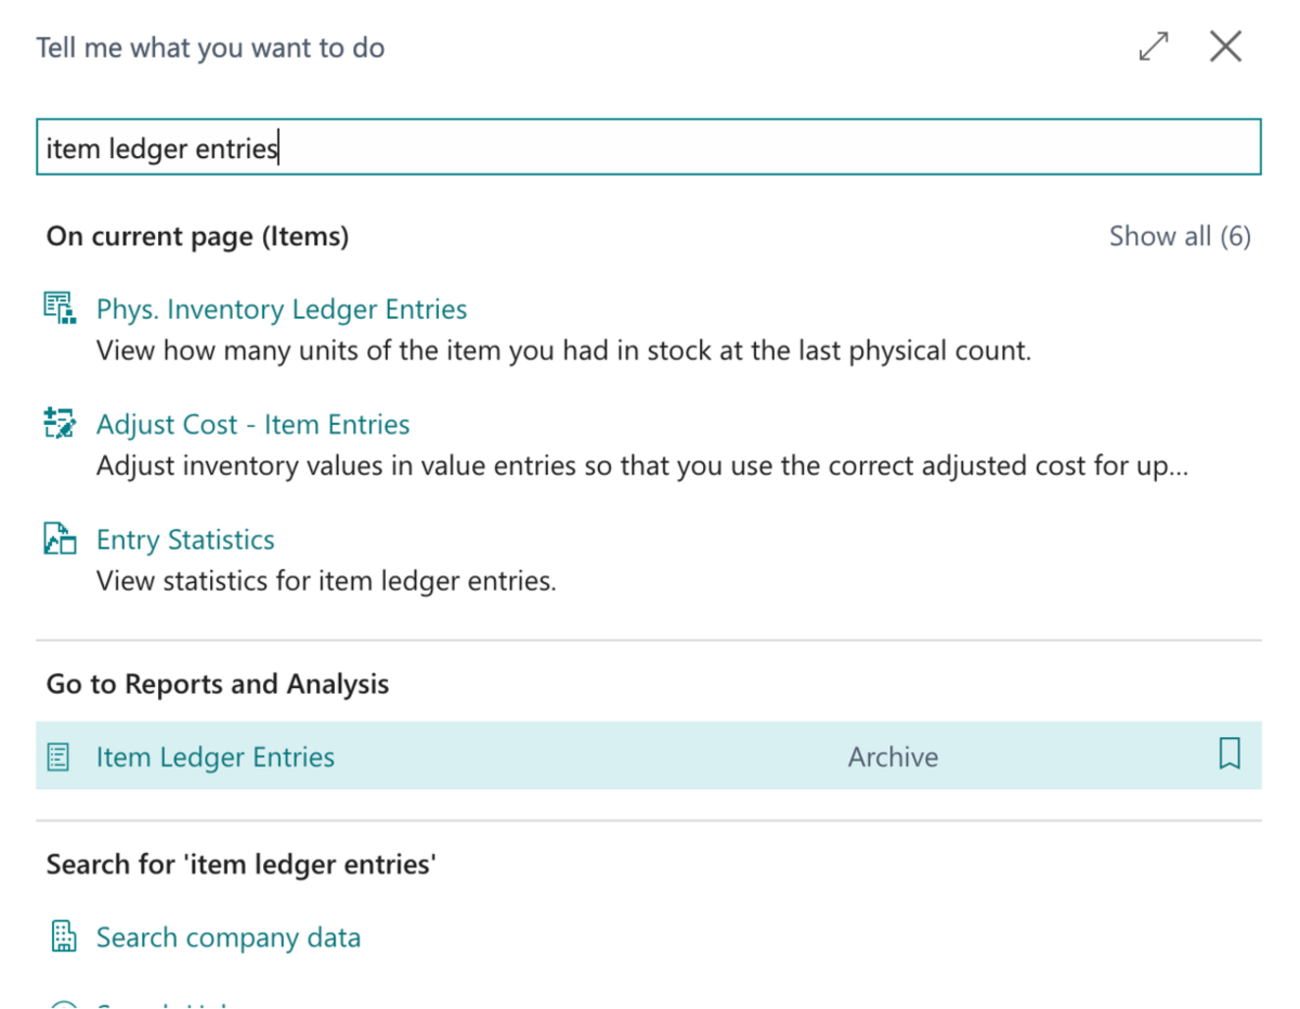Bookmark the Item Ledger Entries result
1300x1009 pixels.
click(1229, 754)
